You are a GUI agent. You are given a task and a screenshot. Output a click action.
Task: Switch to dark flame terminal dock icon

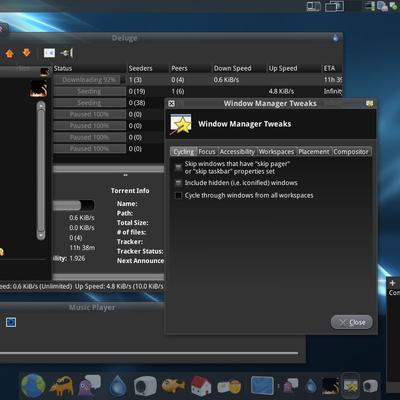(331, 386)
